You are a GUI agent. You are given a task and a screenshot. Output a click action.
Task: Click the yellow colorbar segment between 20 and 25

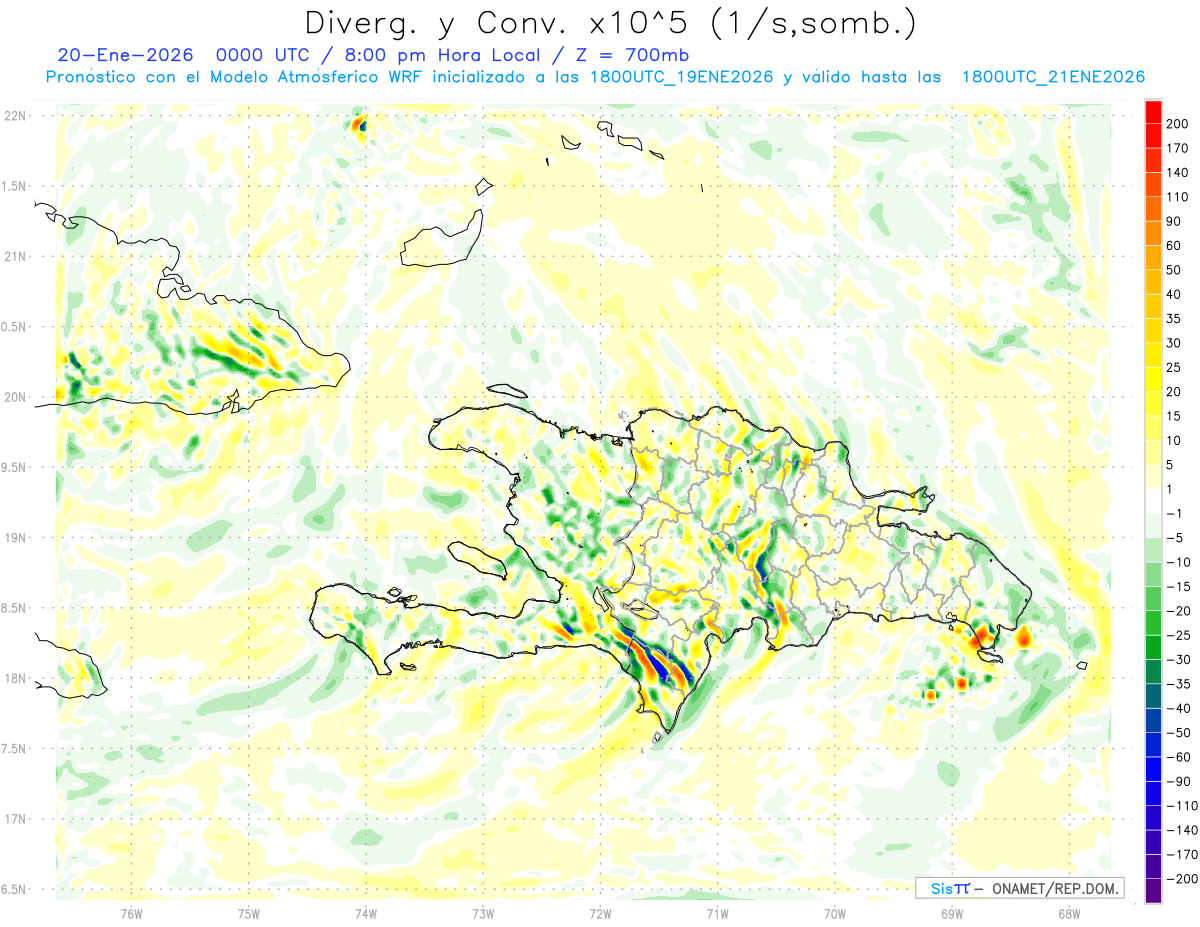[1153, 380]
